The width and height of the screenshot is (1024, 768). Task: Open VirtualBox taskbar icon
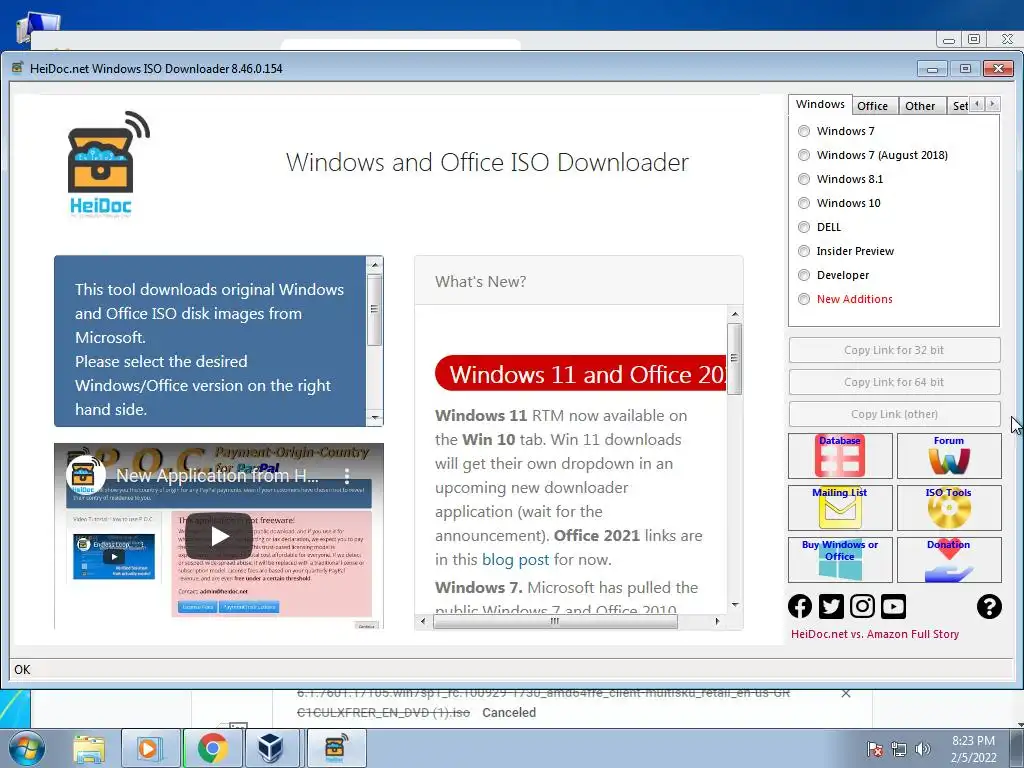[x=270, y=748]
